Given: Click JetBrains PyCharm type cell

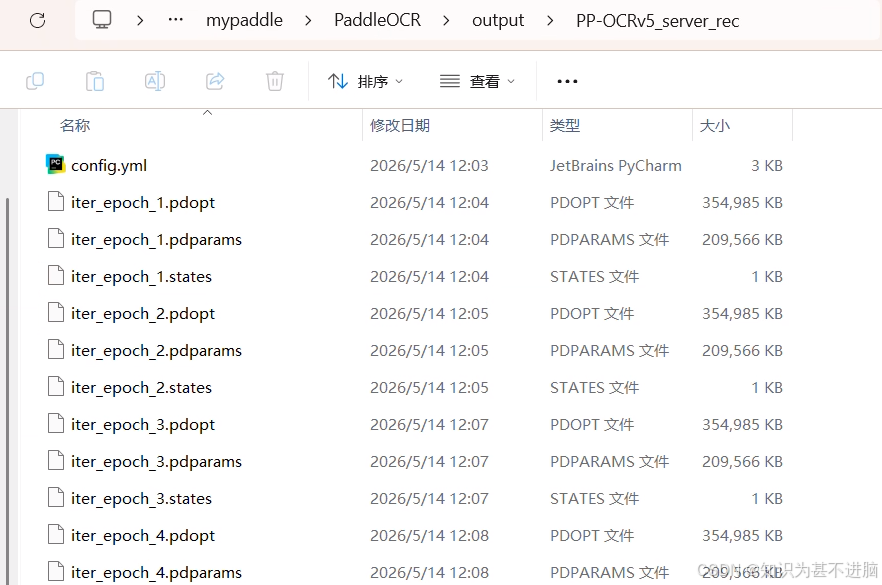Looking at the screenshot, I should (x=615, y=165).
